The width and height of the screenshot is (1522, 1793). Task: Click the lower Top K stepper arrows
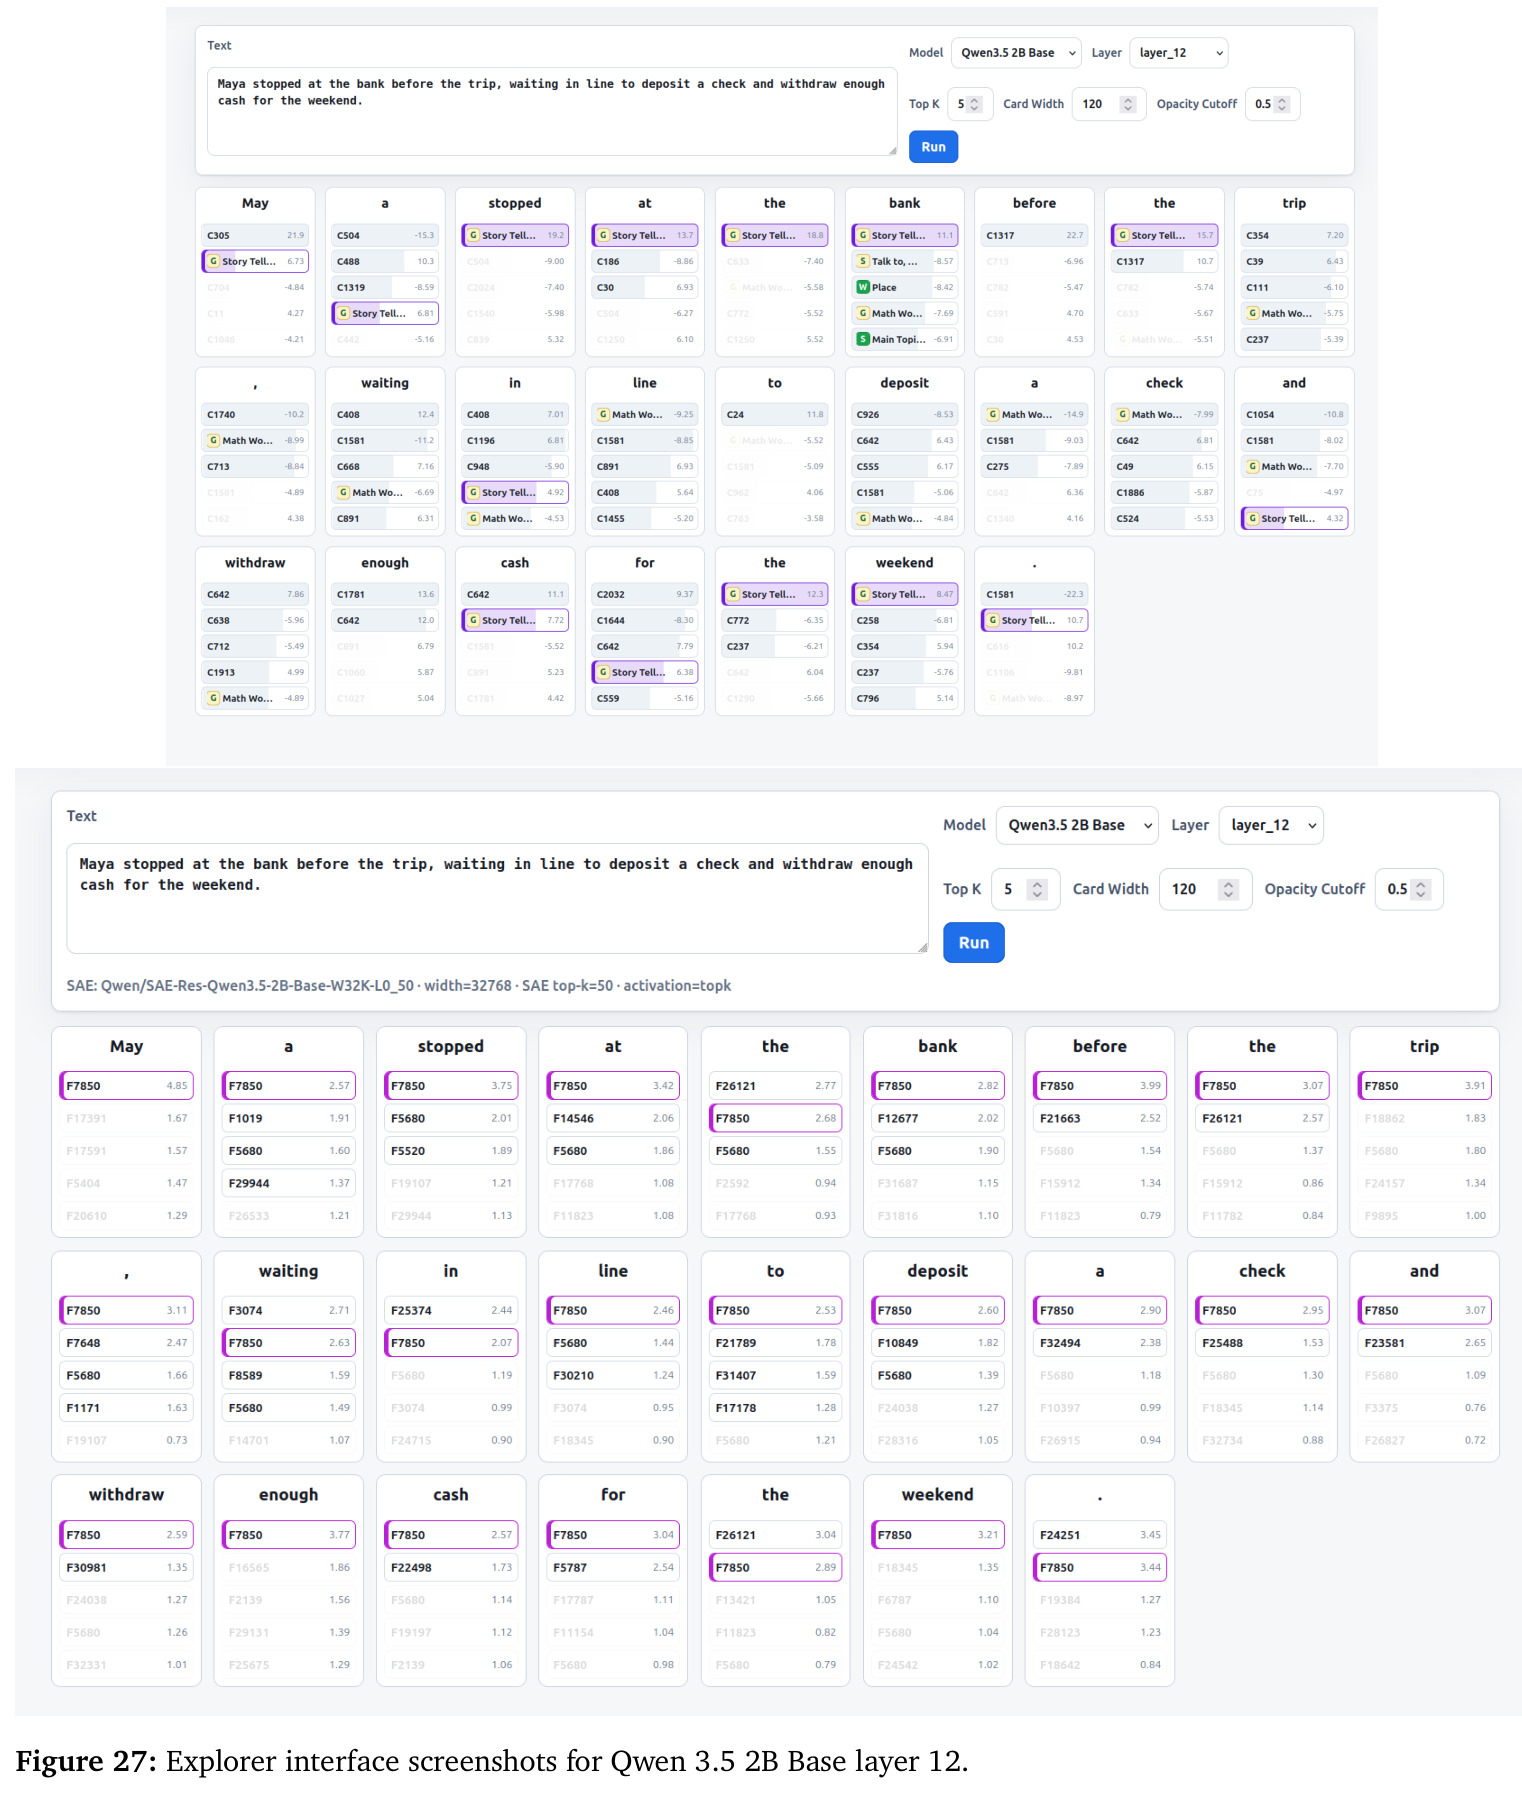pos(1038,889)
